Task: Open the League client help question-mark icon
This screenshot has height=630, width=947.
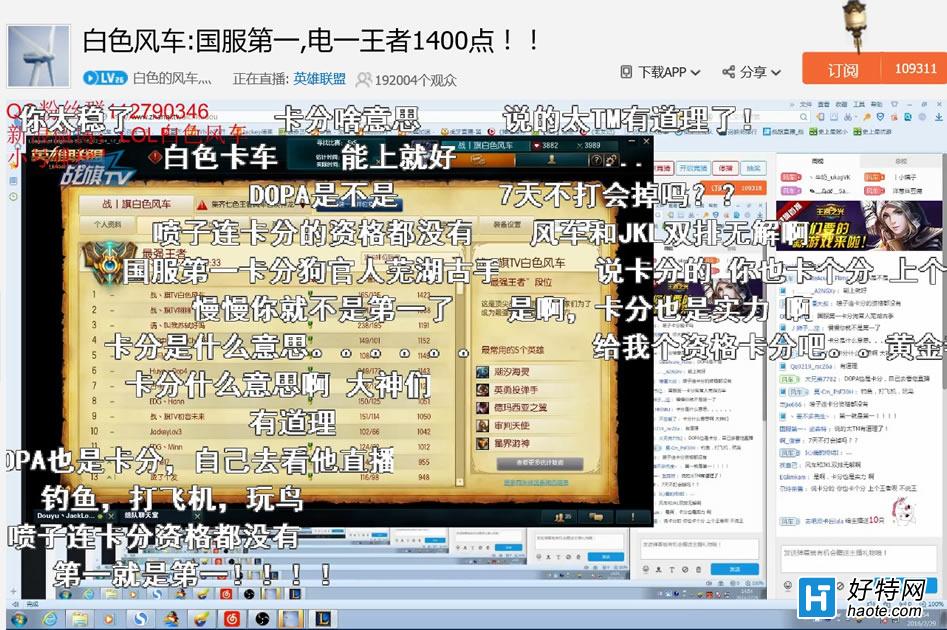Action: coord(595,161)
